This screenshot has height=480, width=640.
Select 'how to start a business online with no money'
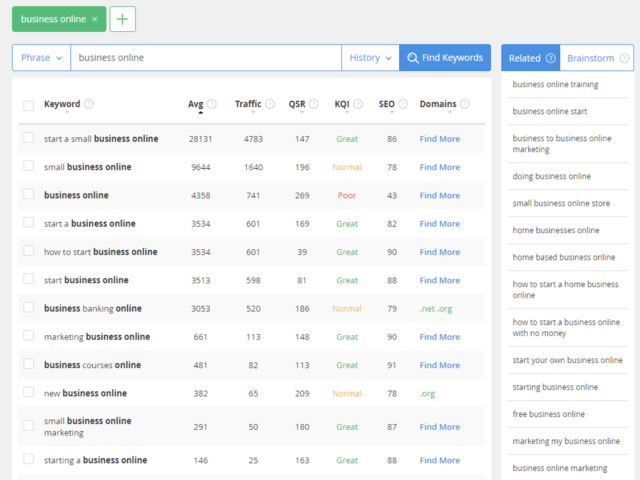[567, 327]
